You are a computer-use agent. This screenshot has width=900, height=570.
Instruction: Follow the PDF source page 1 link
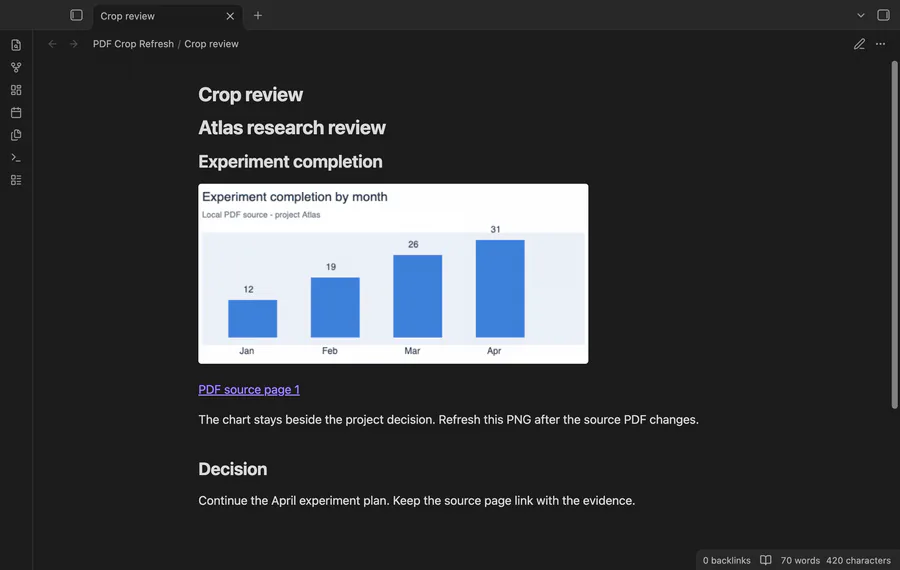249,390
